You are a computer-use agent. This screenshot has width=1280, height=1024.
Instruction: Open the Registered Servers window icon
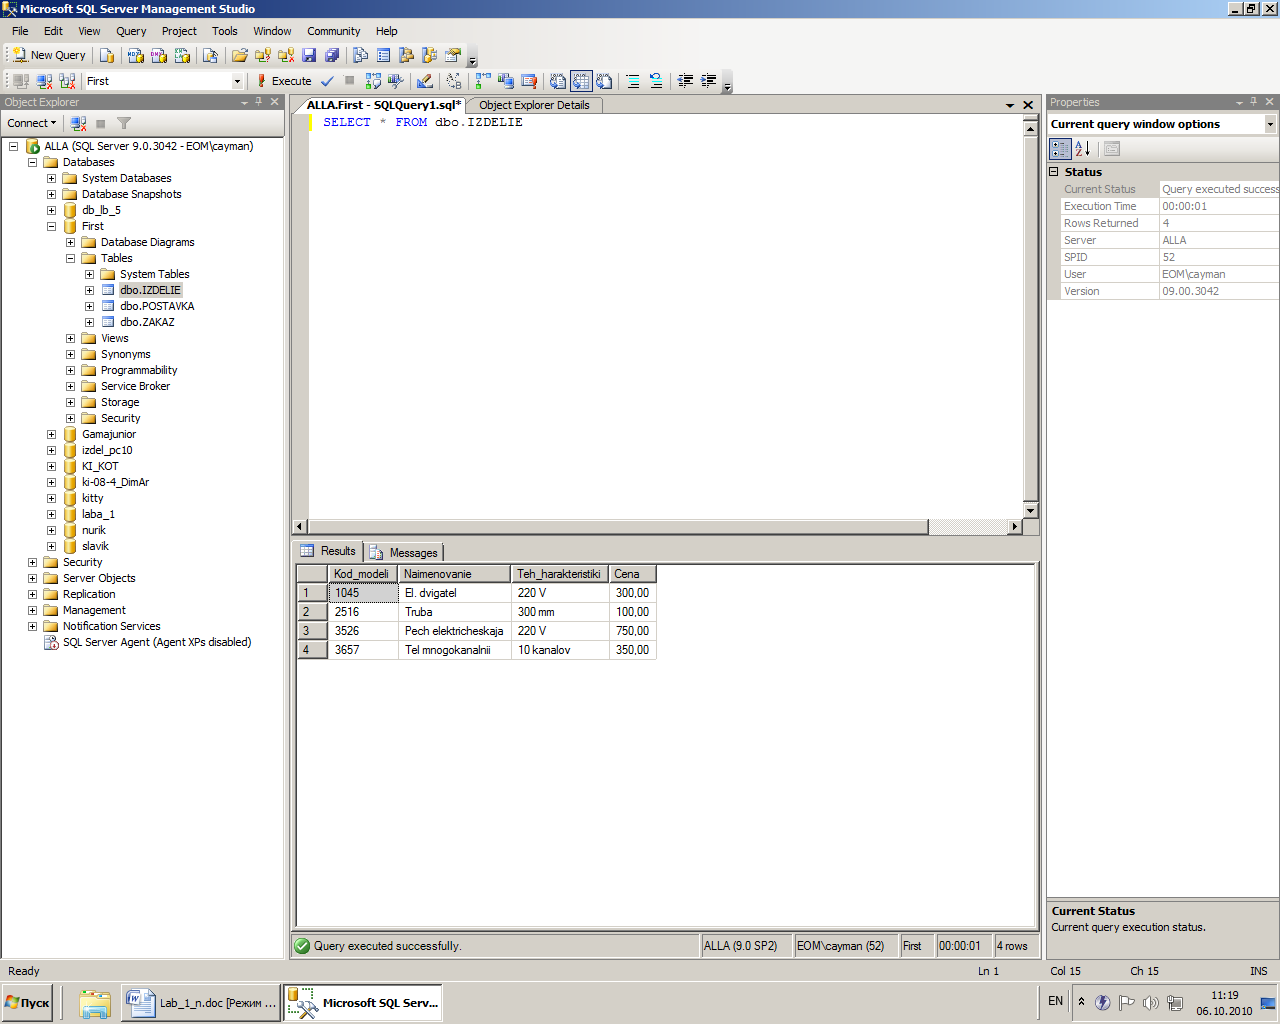[x=361, y=55]
